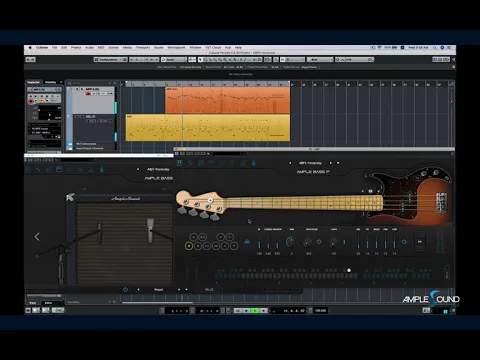Click the white capo dot on the headstock

(x=210, y=200)
